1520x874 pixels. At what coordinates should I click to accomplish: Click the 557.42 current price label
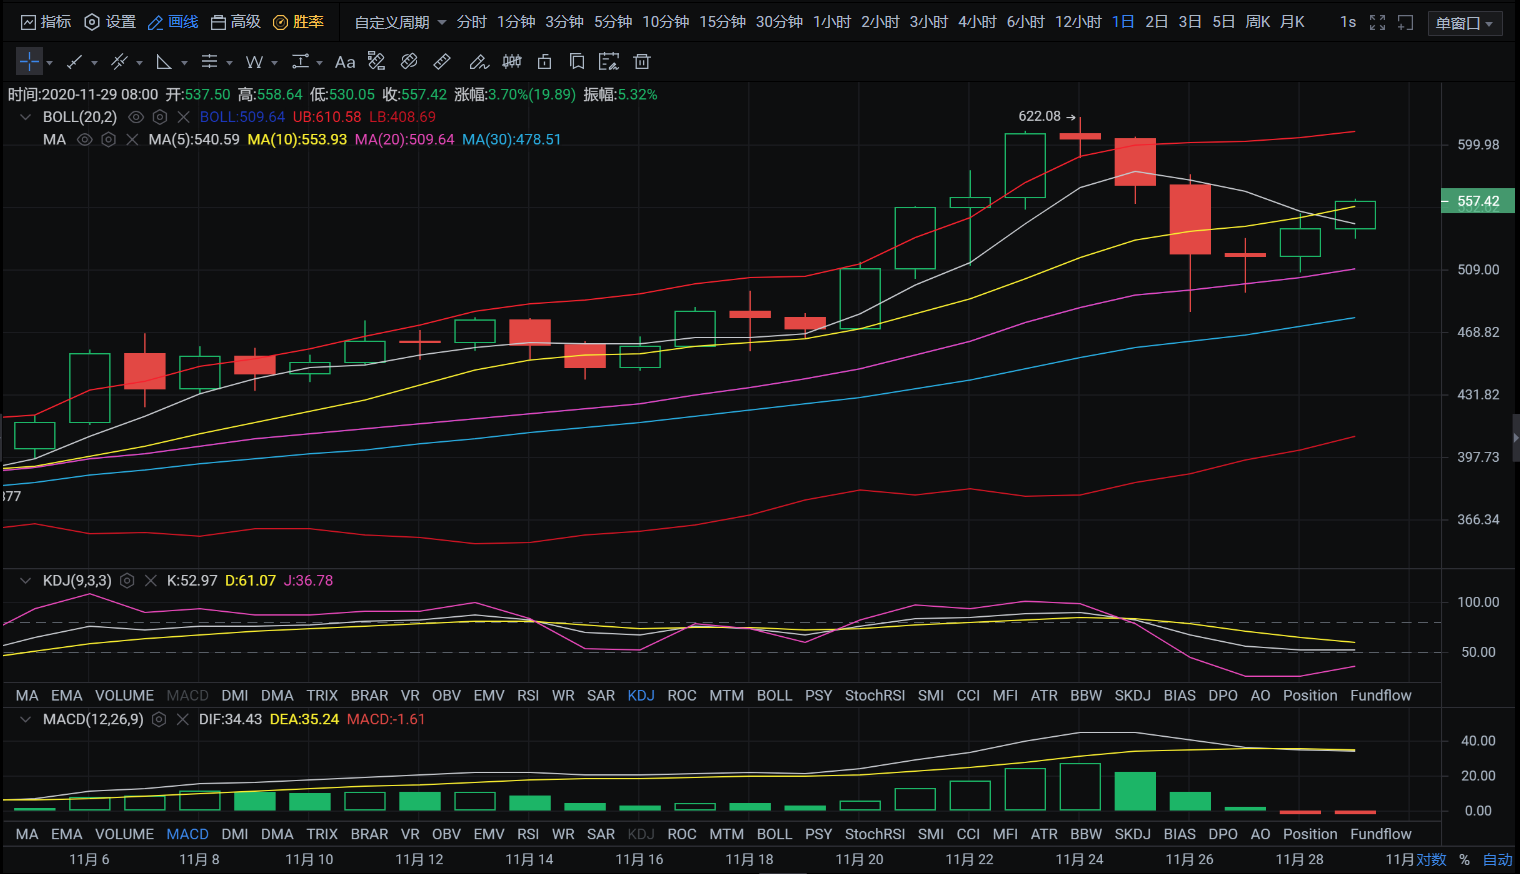[1477, 201]
